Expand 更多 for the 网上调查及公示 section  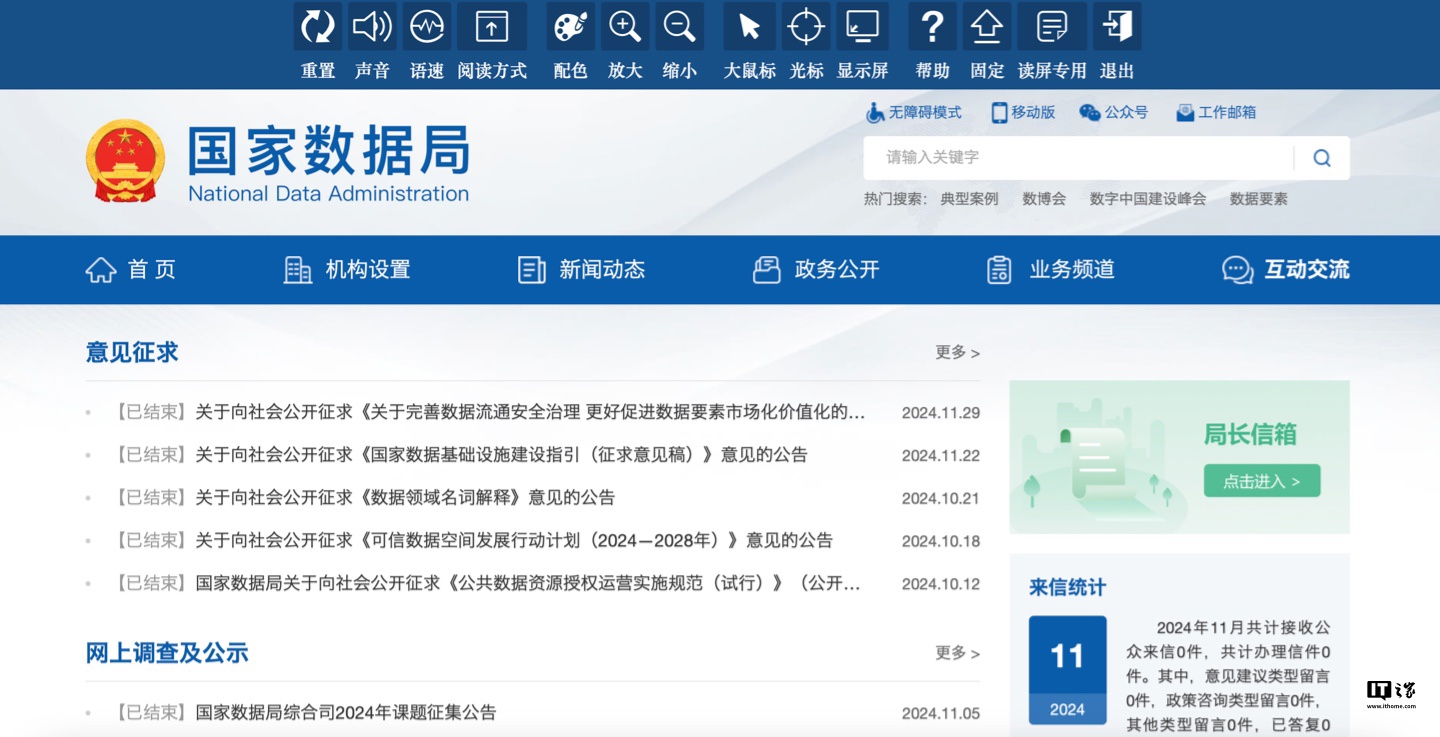(x=957, y=653)
